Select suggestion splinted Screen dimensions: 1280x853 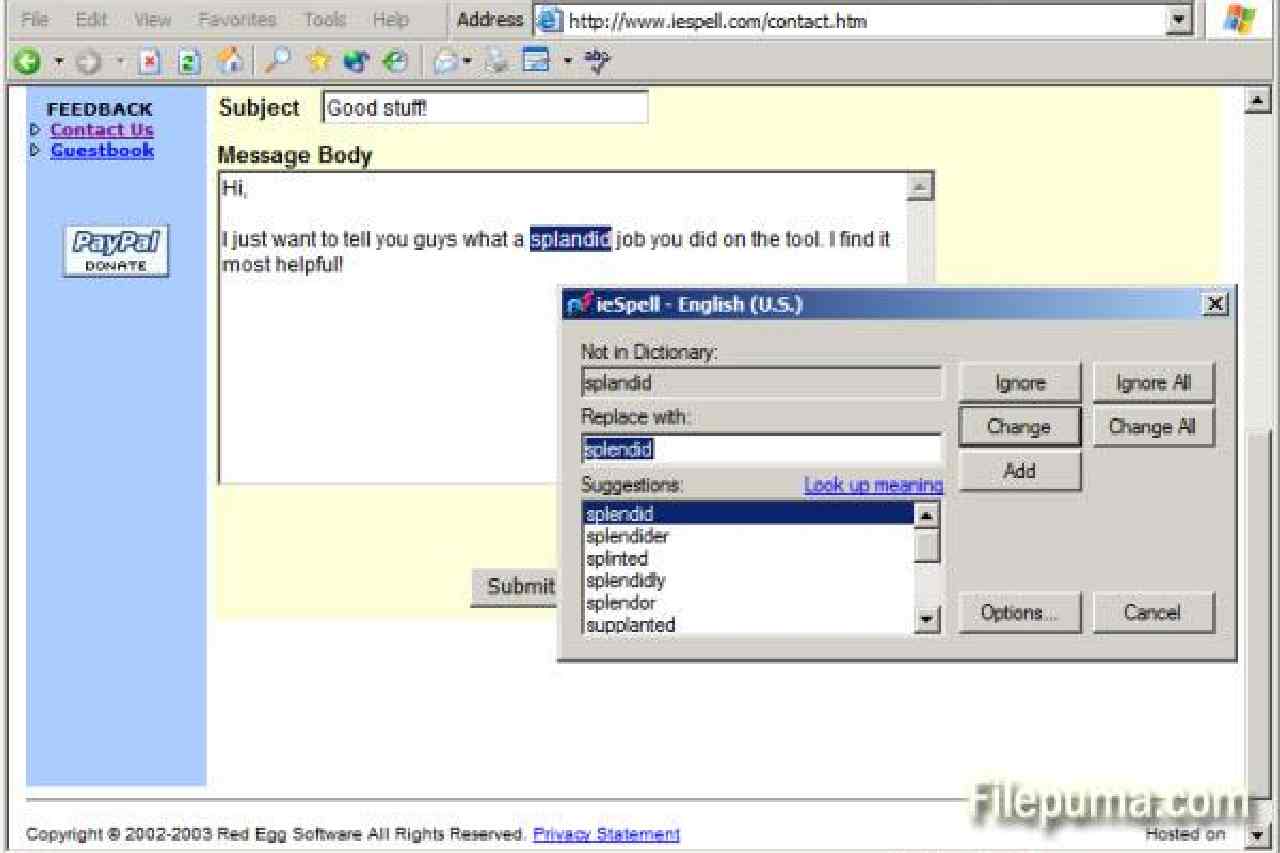pyautogui.click(x=749, y=558)
